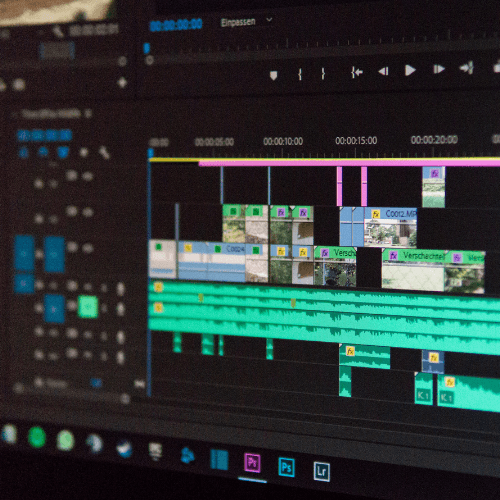Step back one frame

tap(384, 71)
